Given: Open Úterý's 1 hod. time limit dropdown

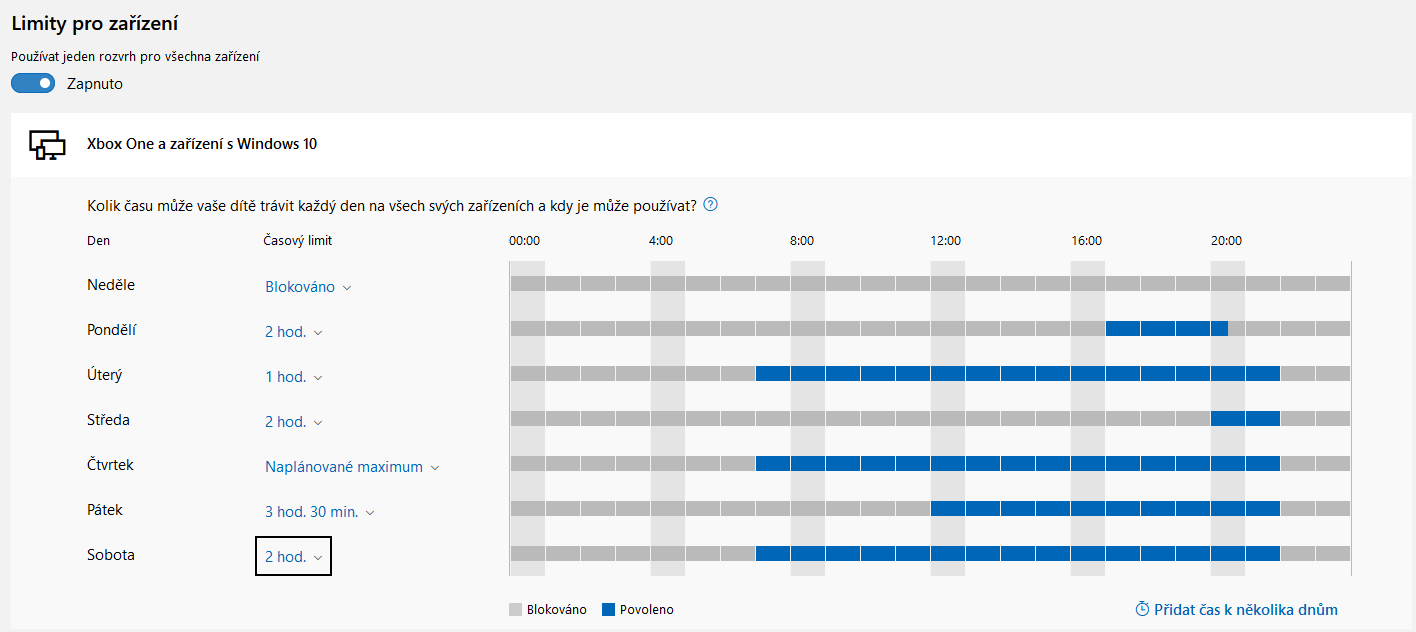Looking at the screenshot, I should click(293, 377).
